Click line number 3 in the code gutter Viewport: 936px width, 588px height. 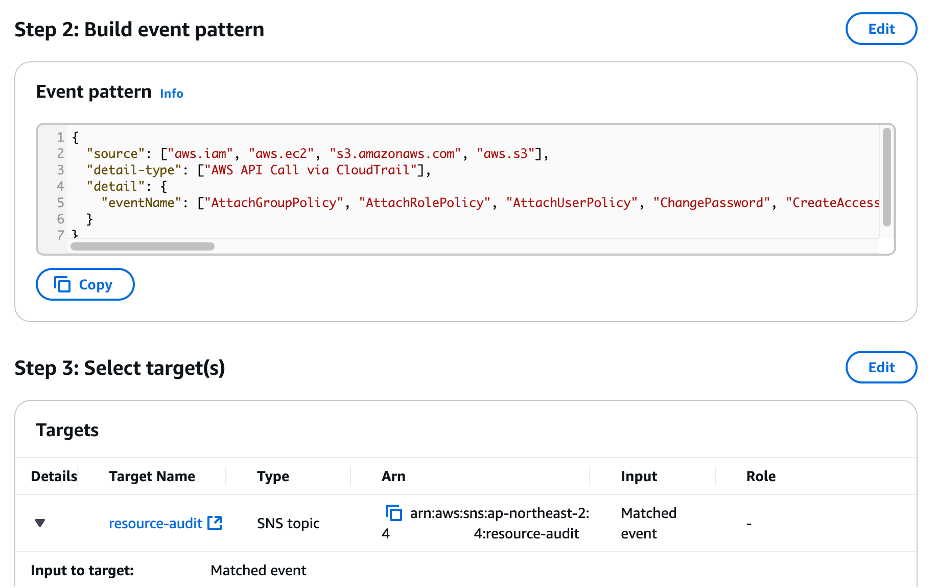click(x=61, y=170)
